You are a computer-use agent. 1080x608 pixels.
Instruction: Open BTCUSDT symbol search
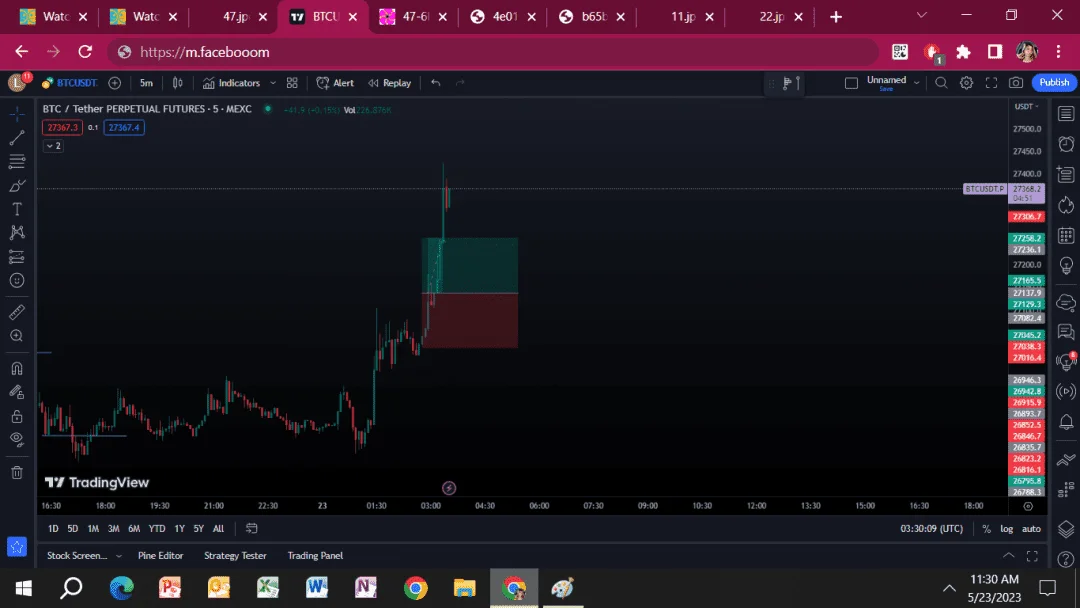70,83
